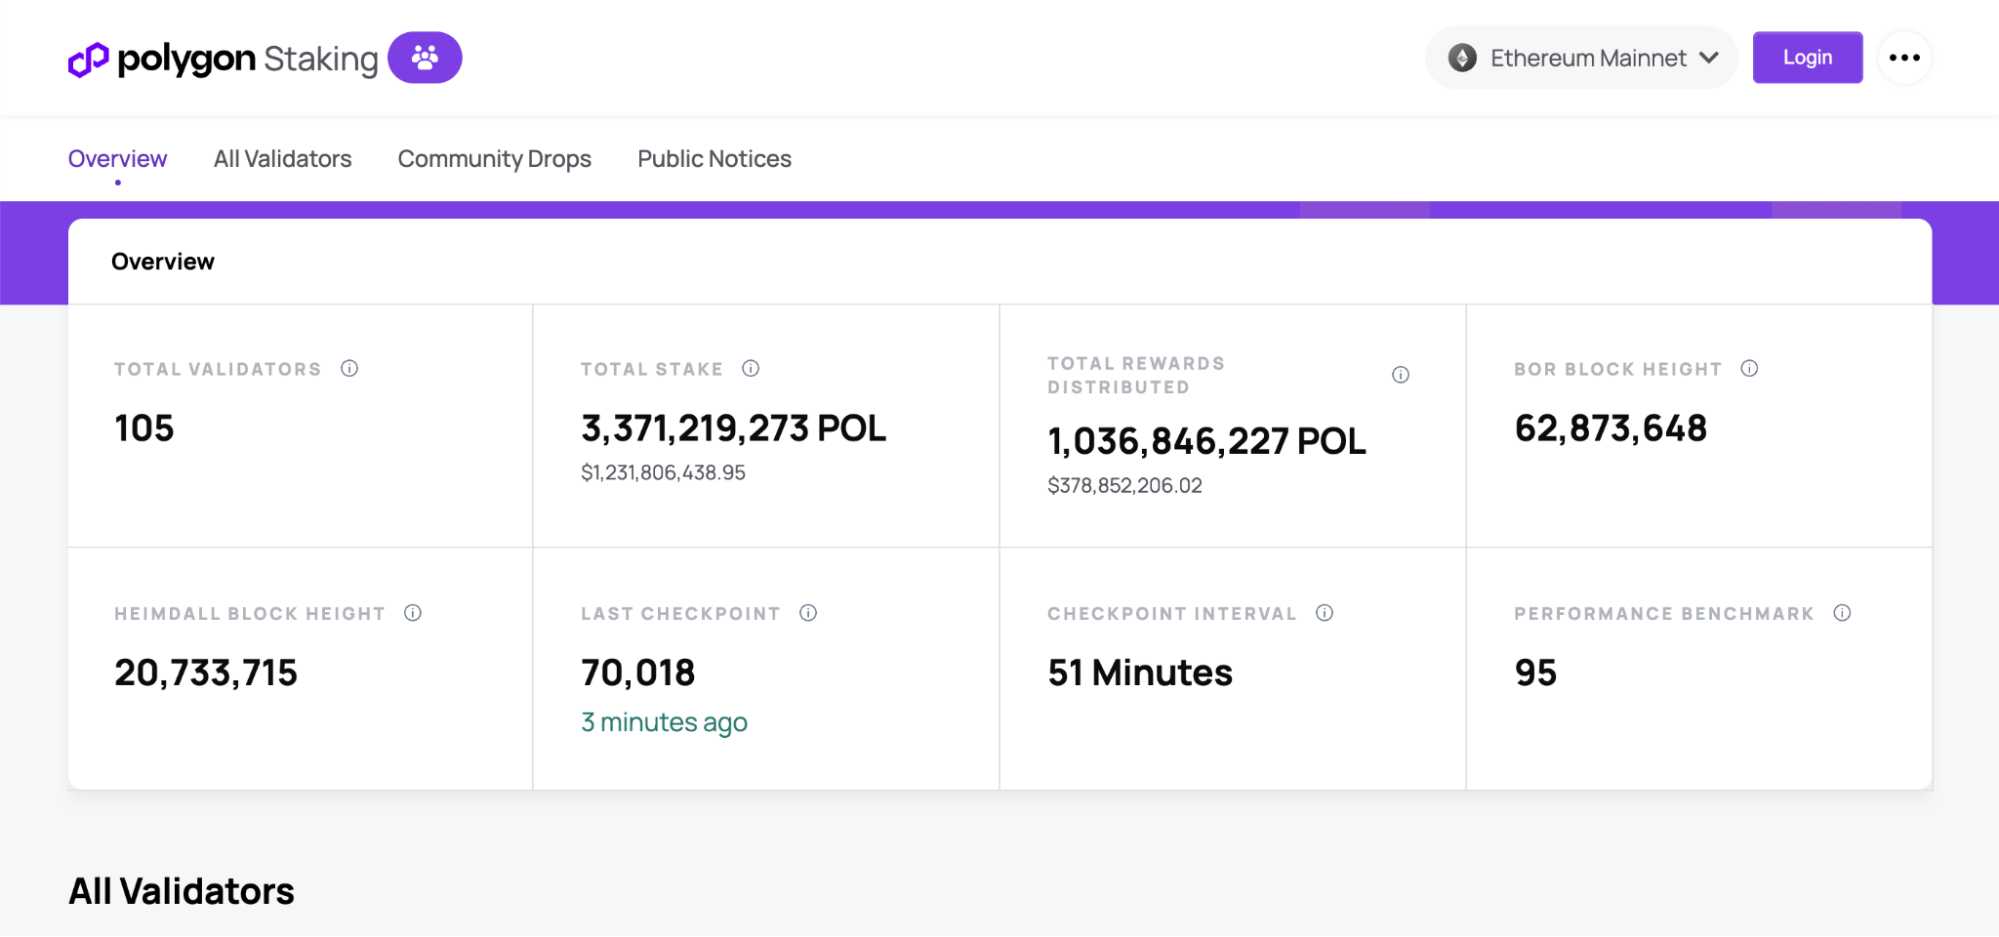The width and height of the screenshot is (1999, 937).
Task: Expand the network selector chevron
Action: tap(1707, 57)
